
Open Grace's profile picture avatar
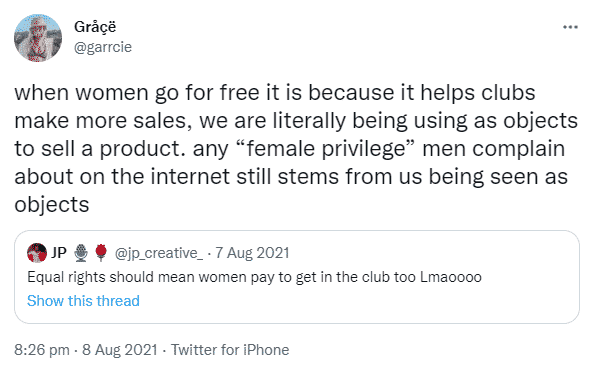[38, 38]
